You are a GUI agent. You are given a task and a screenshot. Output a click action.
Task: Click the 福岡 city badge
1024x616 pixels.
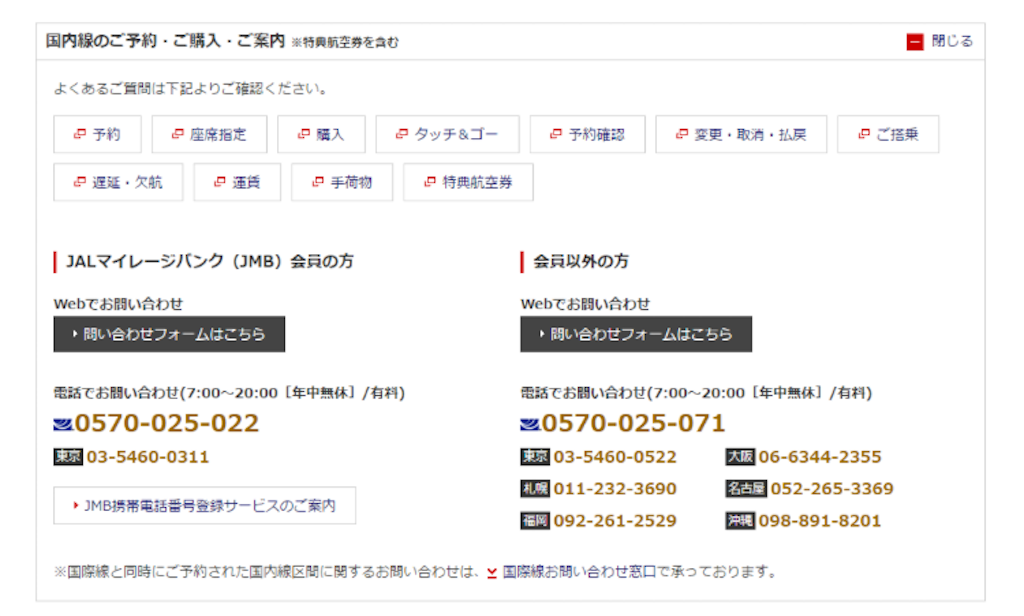[535, 521]
